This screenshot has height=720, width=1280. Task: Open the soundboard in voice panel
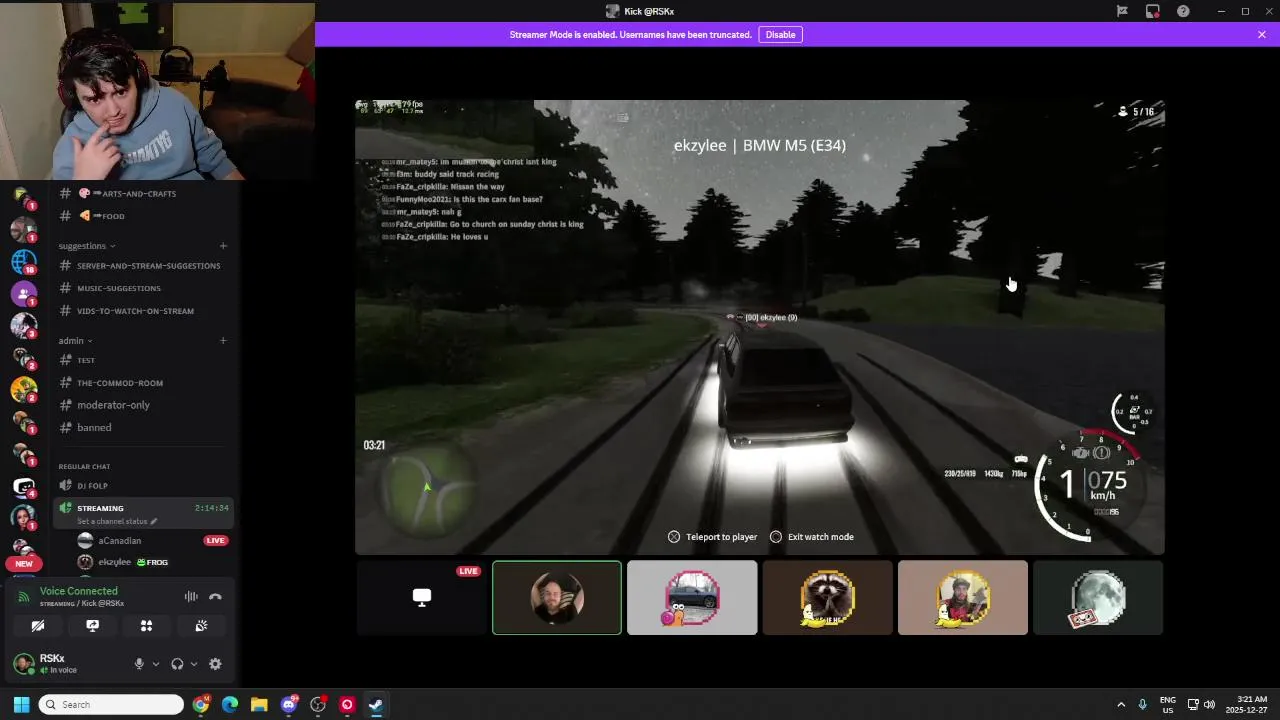click(201, 626)
